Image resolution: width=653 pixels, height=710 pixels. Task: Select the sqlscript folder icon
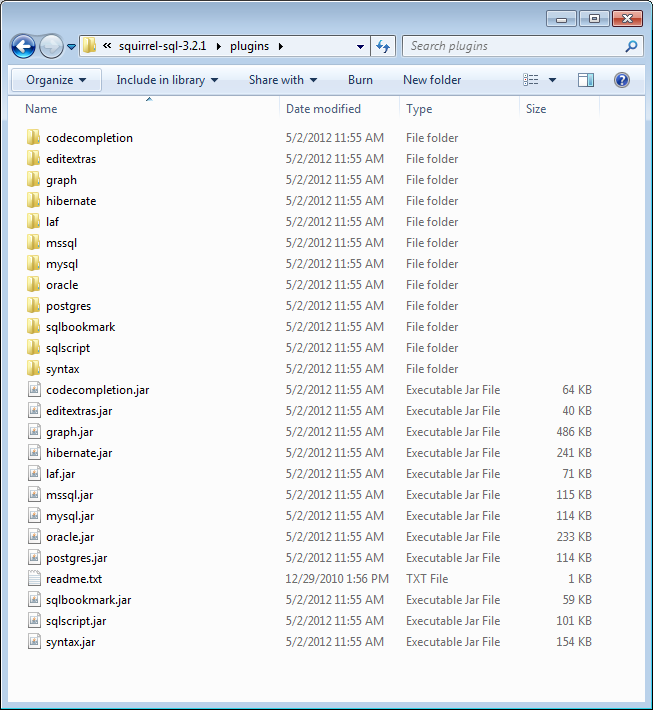click(x=33, y=348)
